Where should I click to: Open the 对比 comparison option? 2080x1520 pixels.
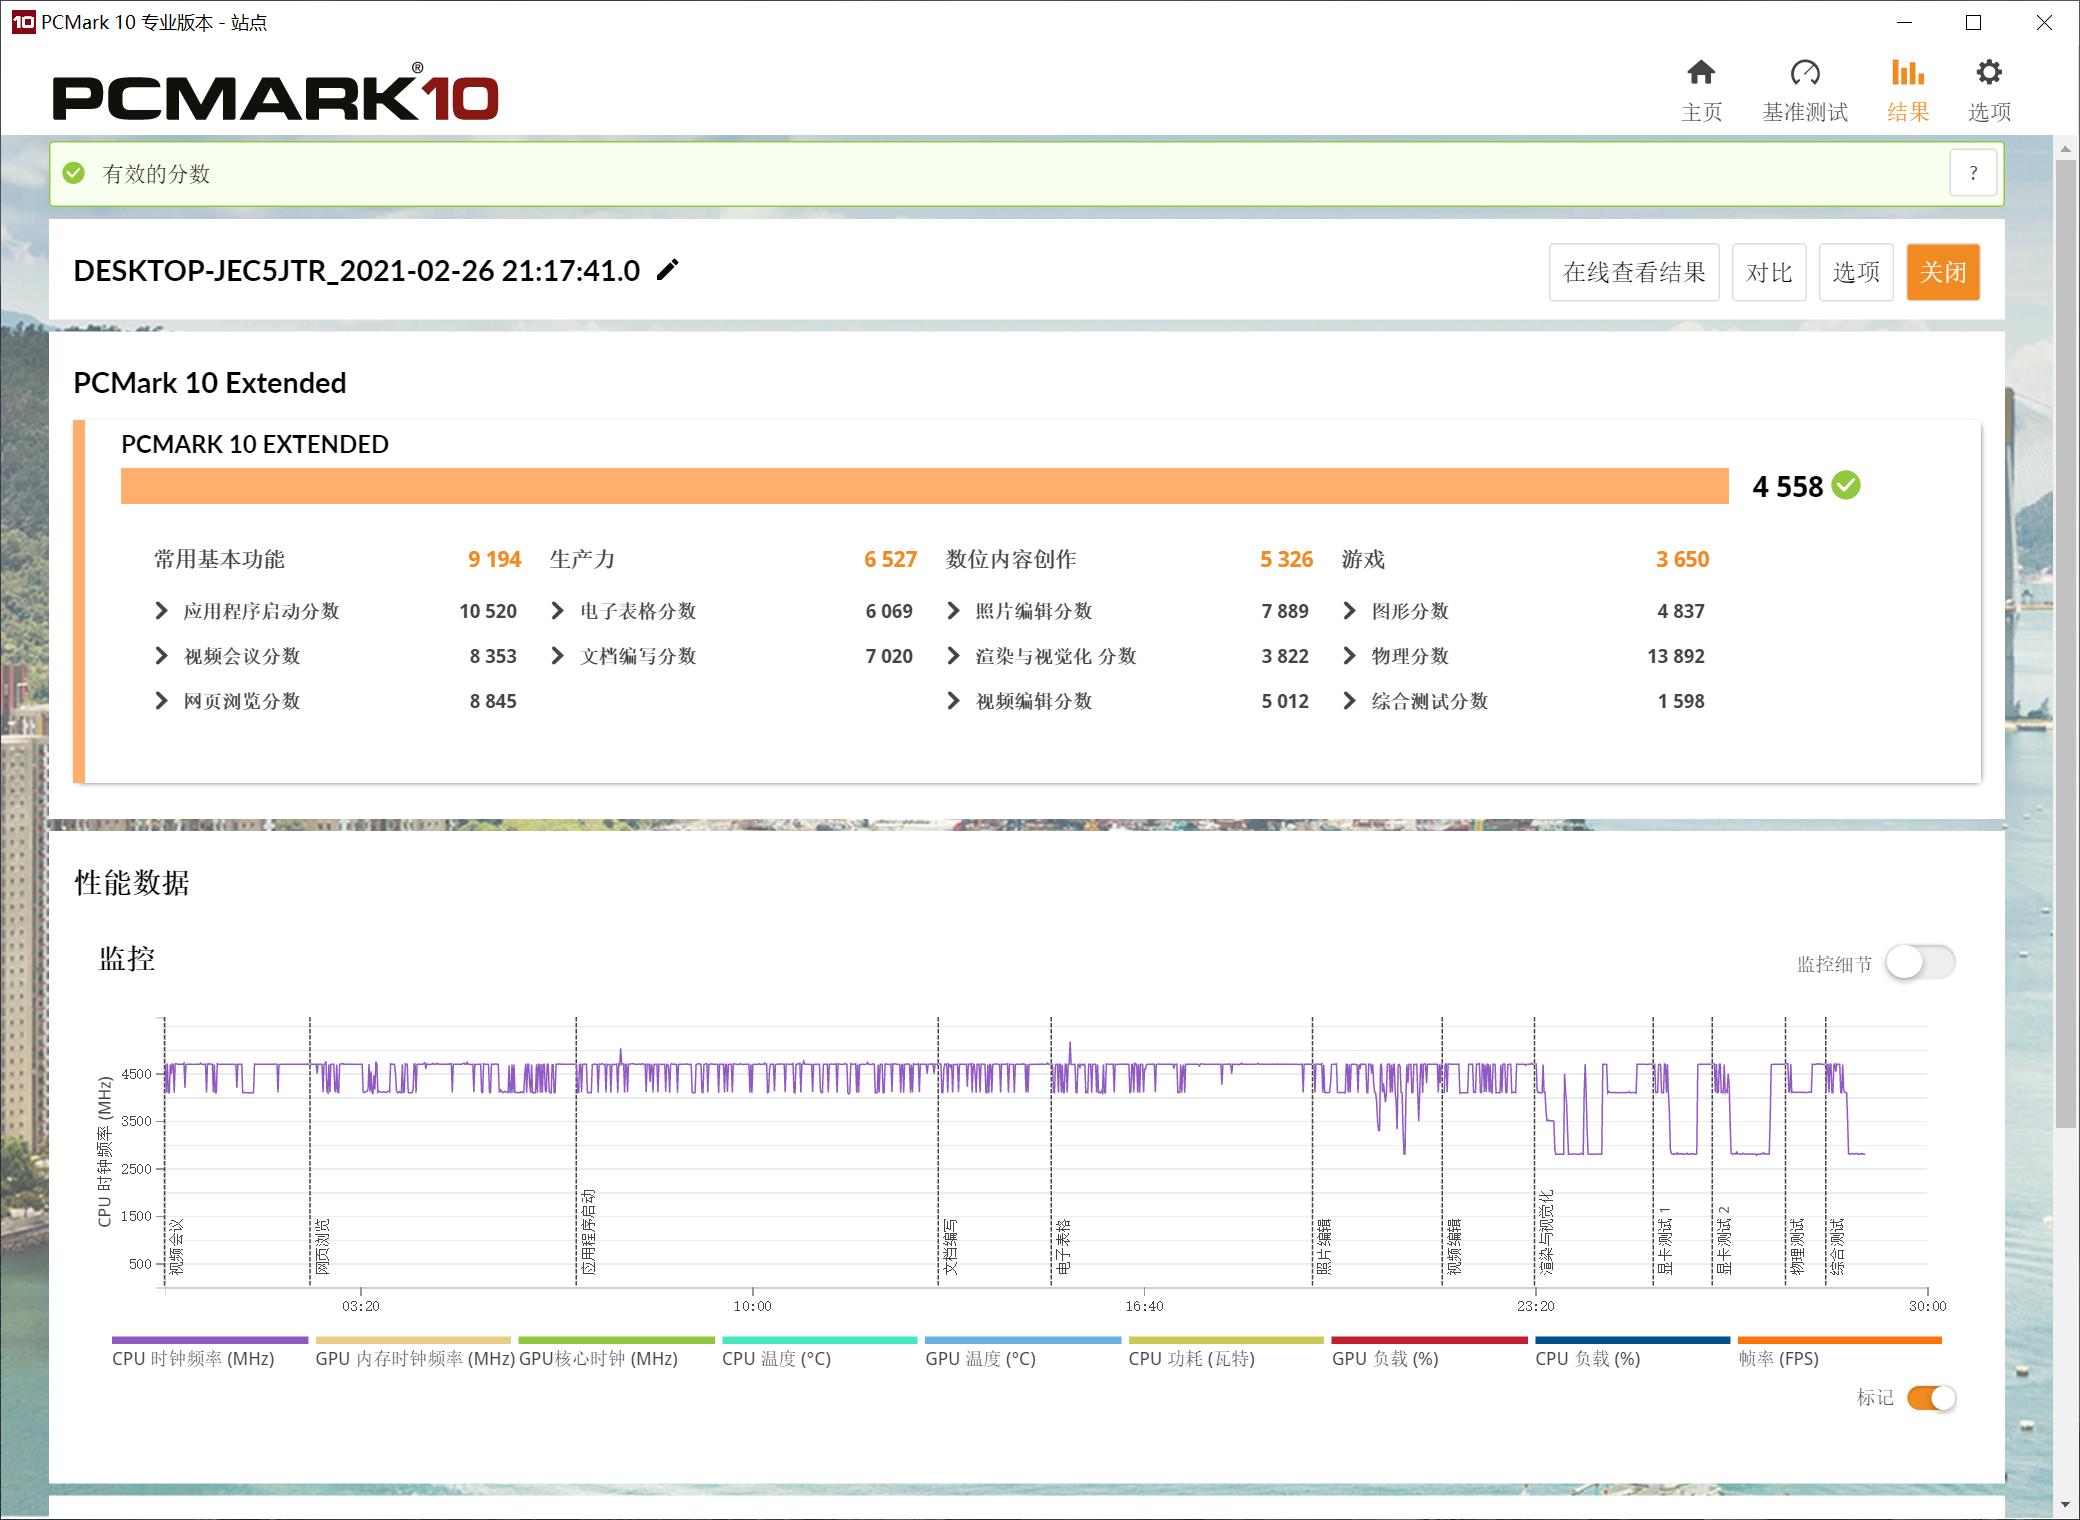pyautogui.click(x=1769, y=271)
